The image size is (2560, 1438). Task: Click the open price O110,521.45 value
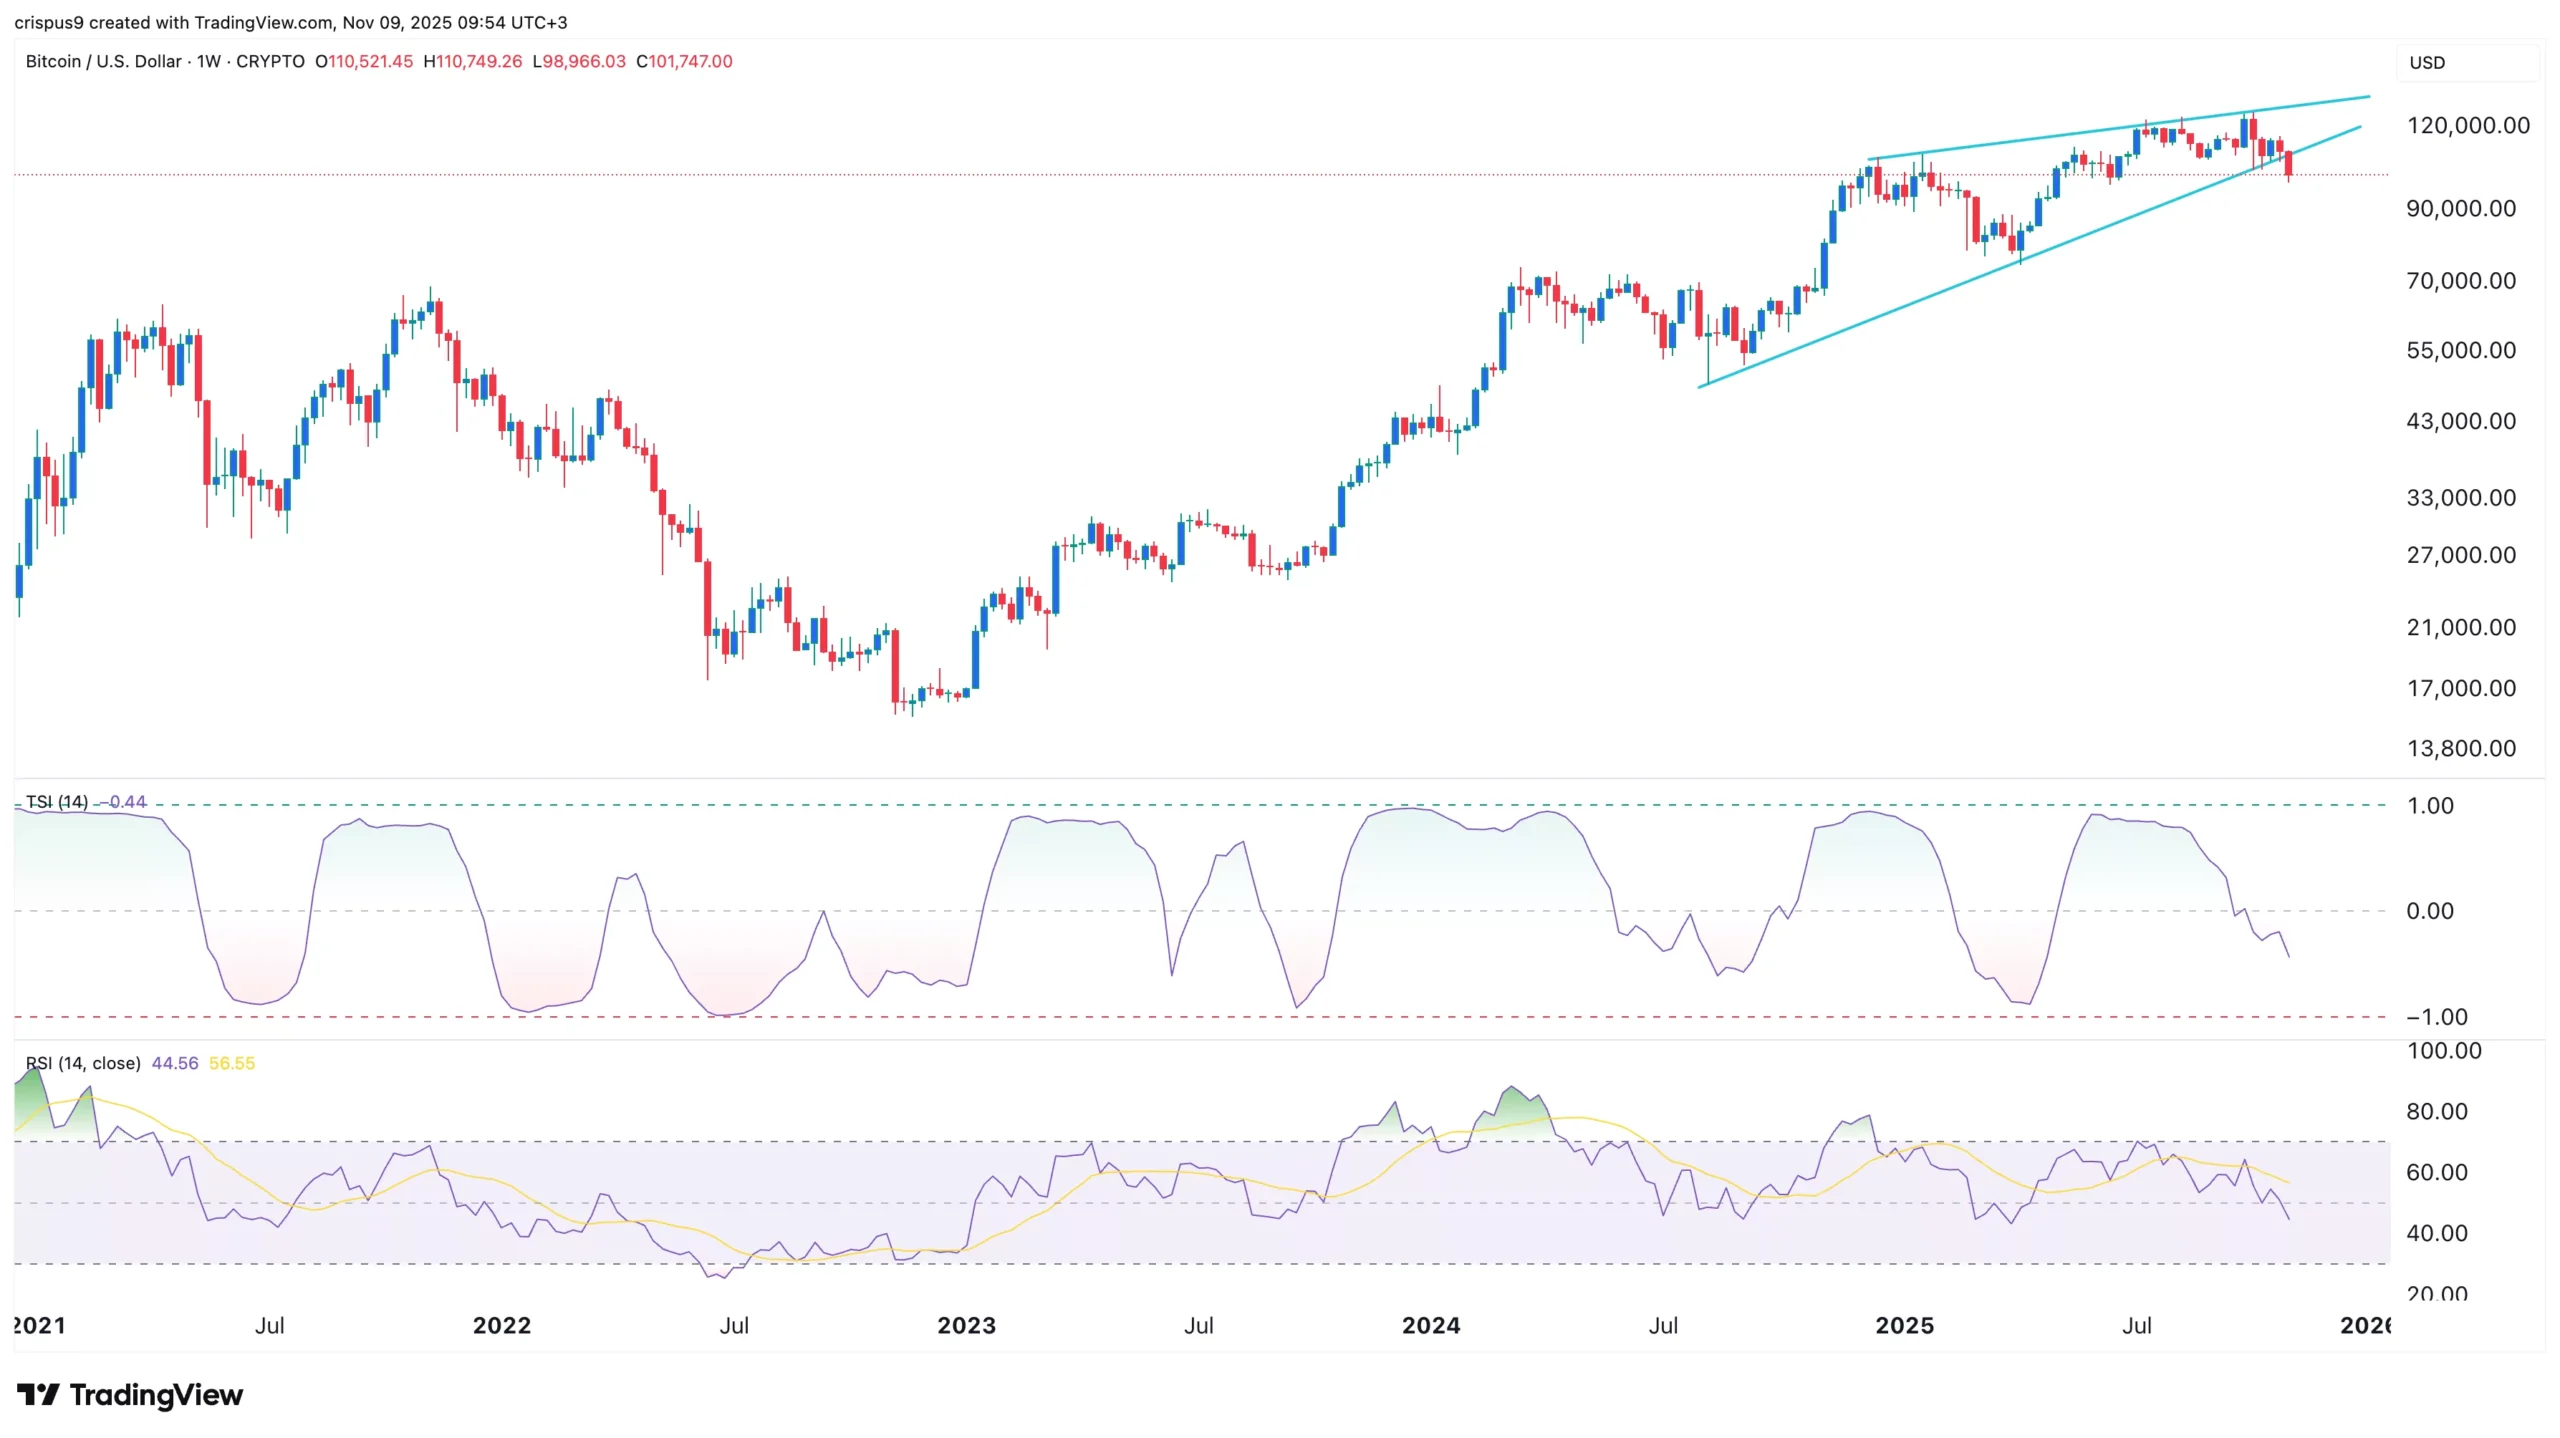tap(364, 61)
